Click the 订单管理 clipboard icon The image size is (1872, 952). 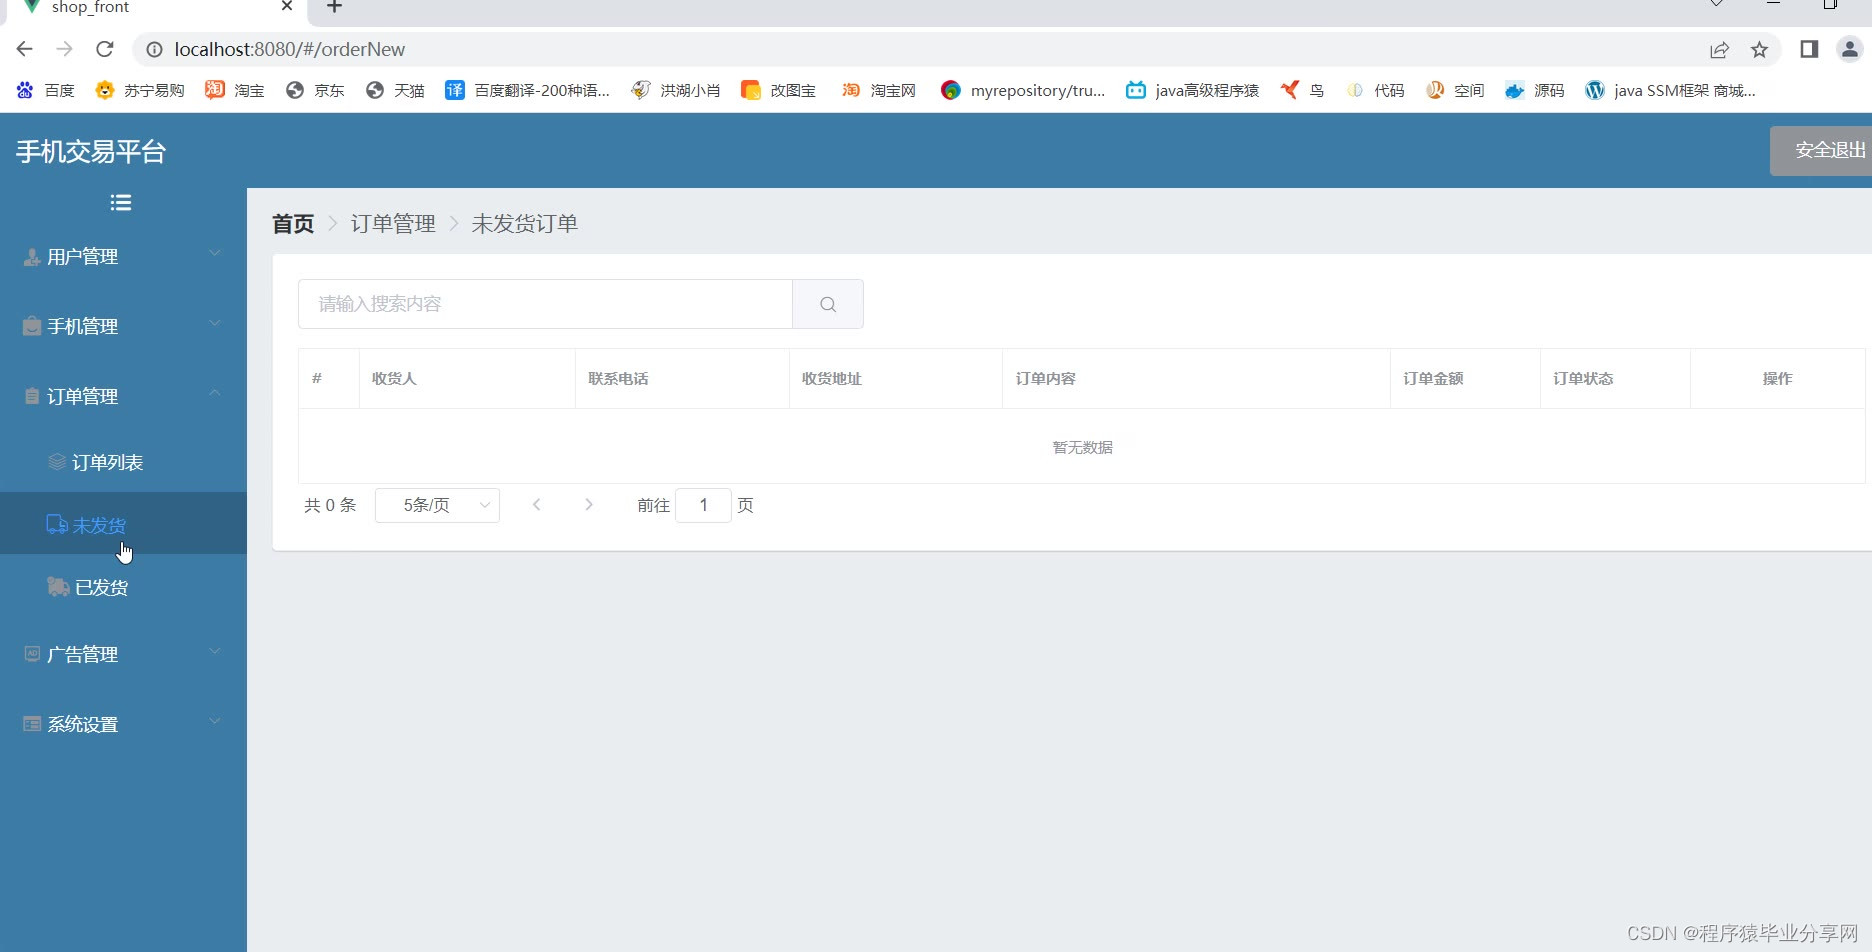coord(32,396)
